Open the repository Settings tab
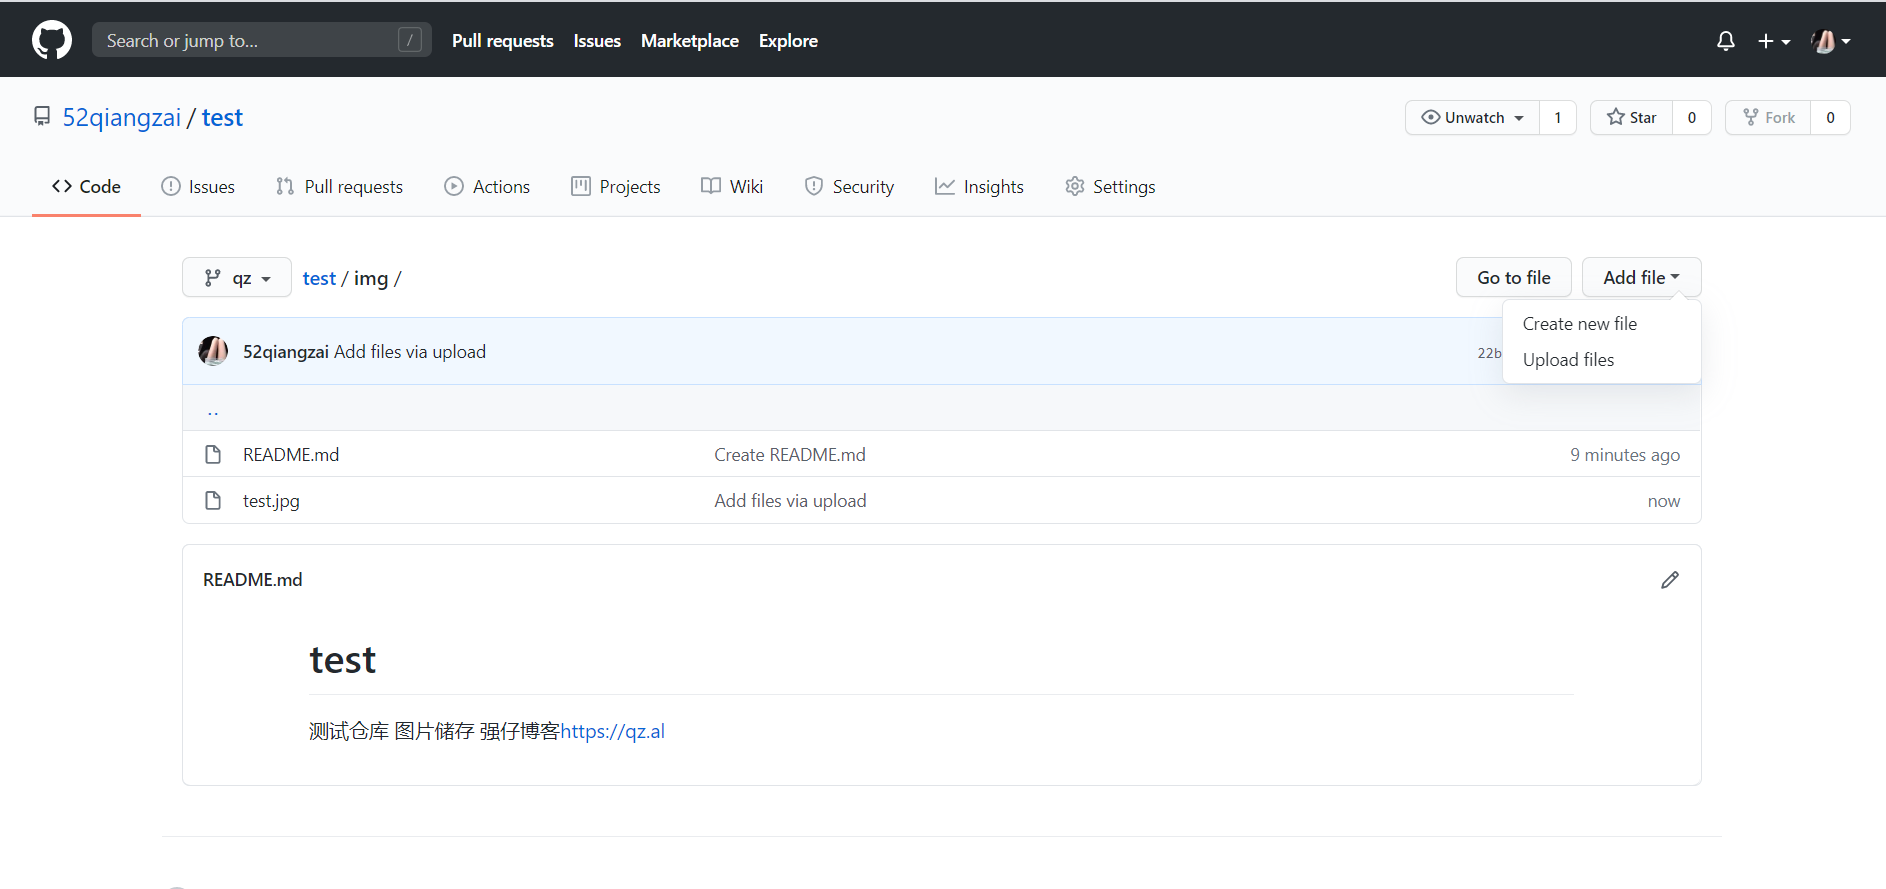Image resolution: width=1886 pixels, height=889 pixels. [1110, 187]
